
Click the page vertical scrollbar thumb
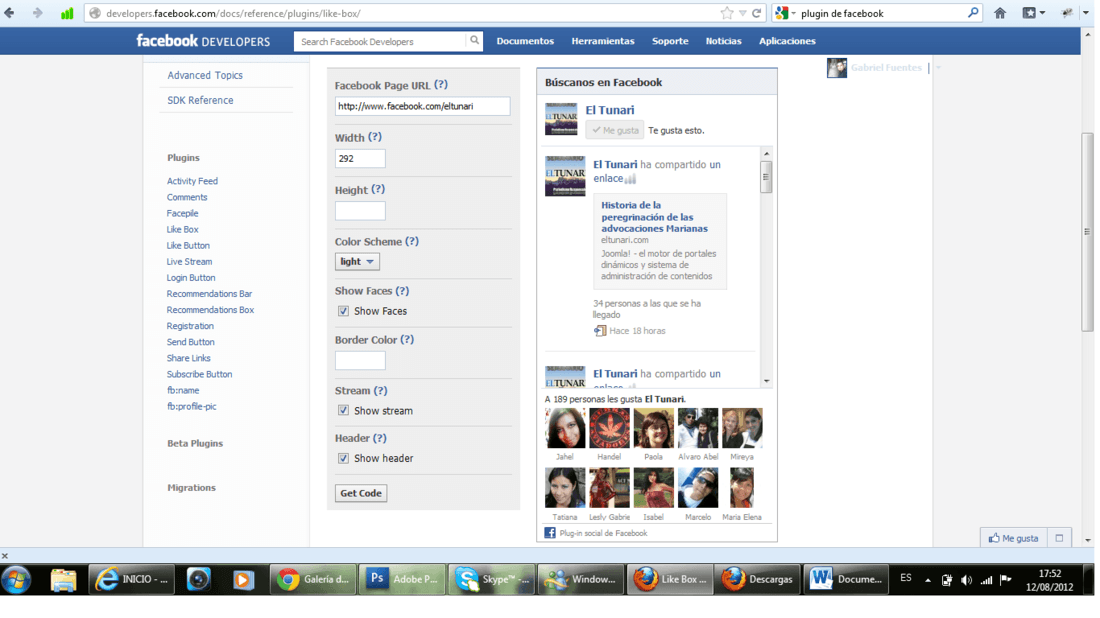pos(1087,231)
